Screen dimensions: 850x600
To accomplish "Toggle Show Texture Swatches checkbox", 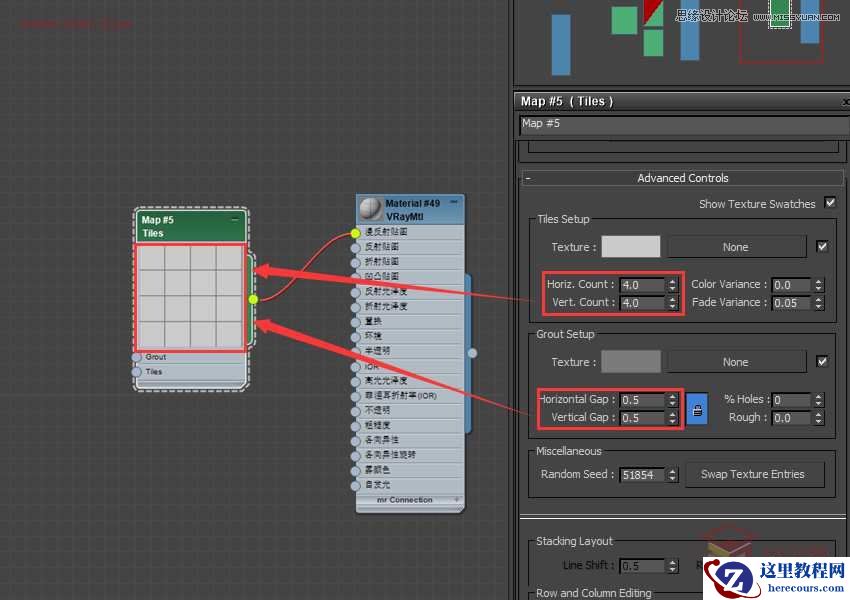I will pyautogui.click(x=829, y=203).
